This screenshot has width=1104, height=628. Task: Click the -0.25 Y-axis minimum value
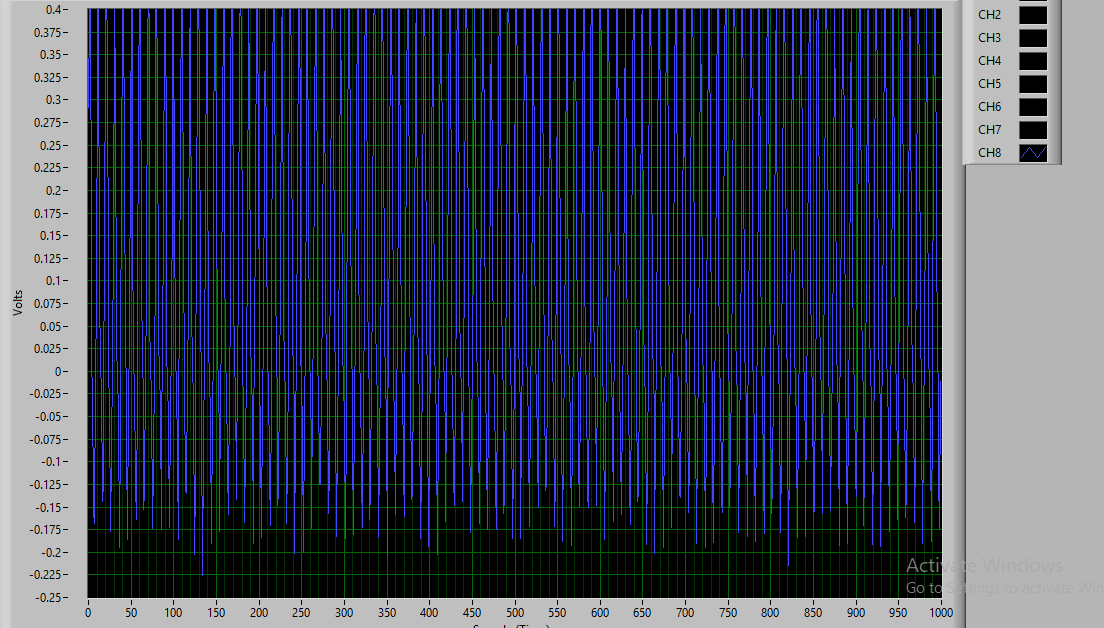coord(49,598)
